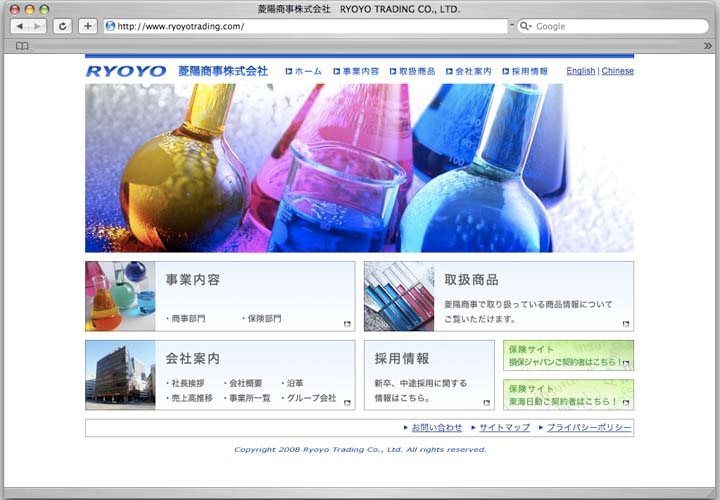Click the URL address bar field

300,26
